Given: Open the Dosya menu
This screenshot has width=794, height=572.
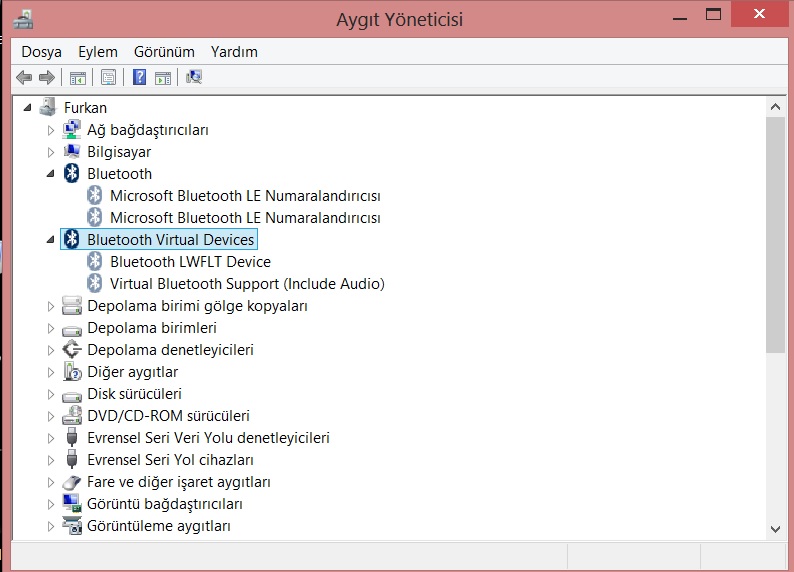Looking at the screenshot, I should tap(41, 52).
